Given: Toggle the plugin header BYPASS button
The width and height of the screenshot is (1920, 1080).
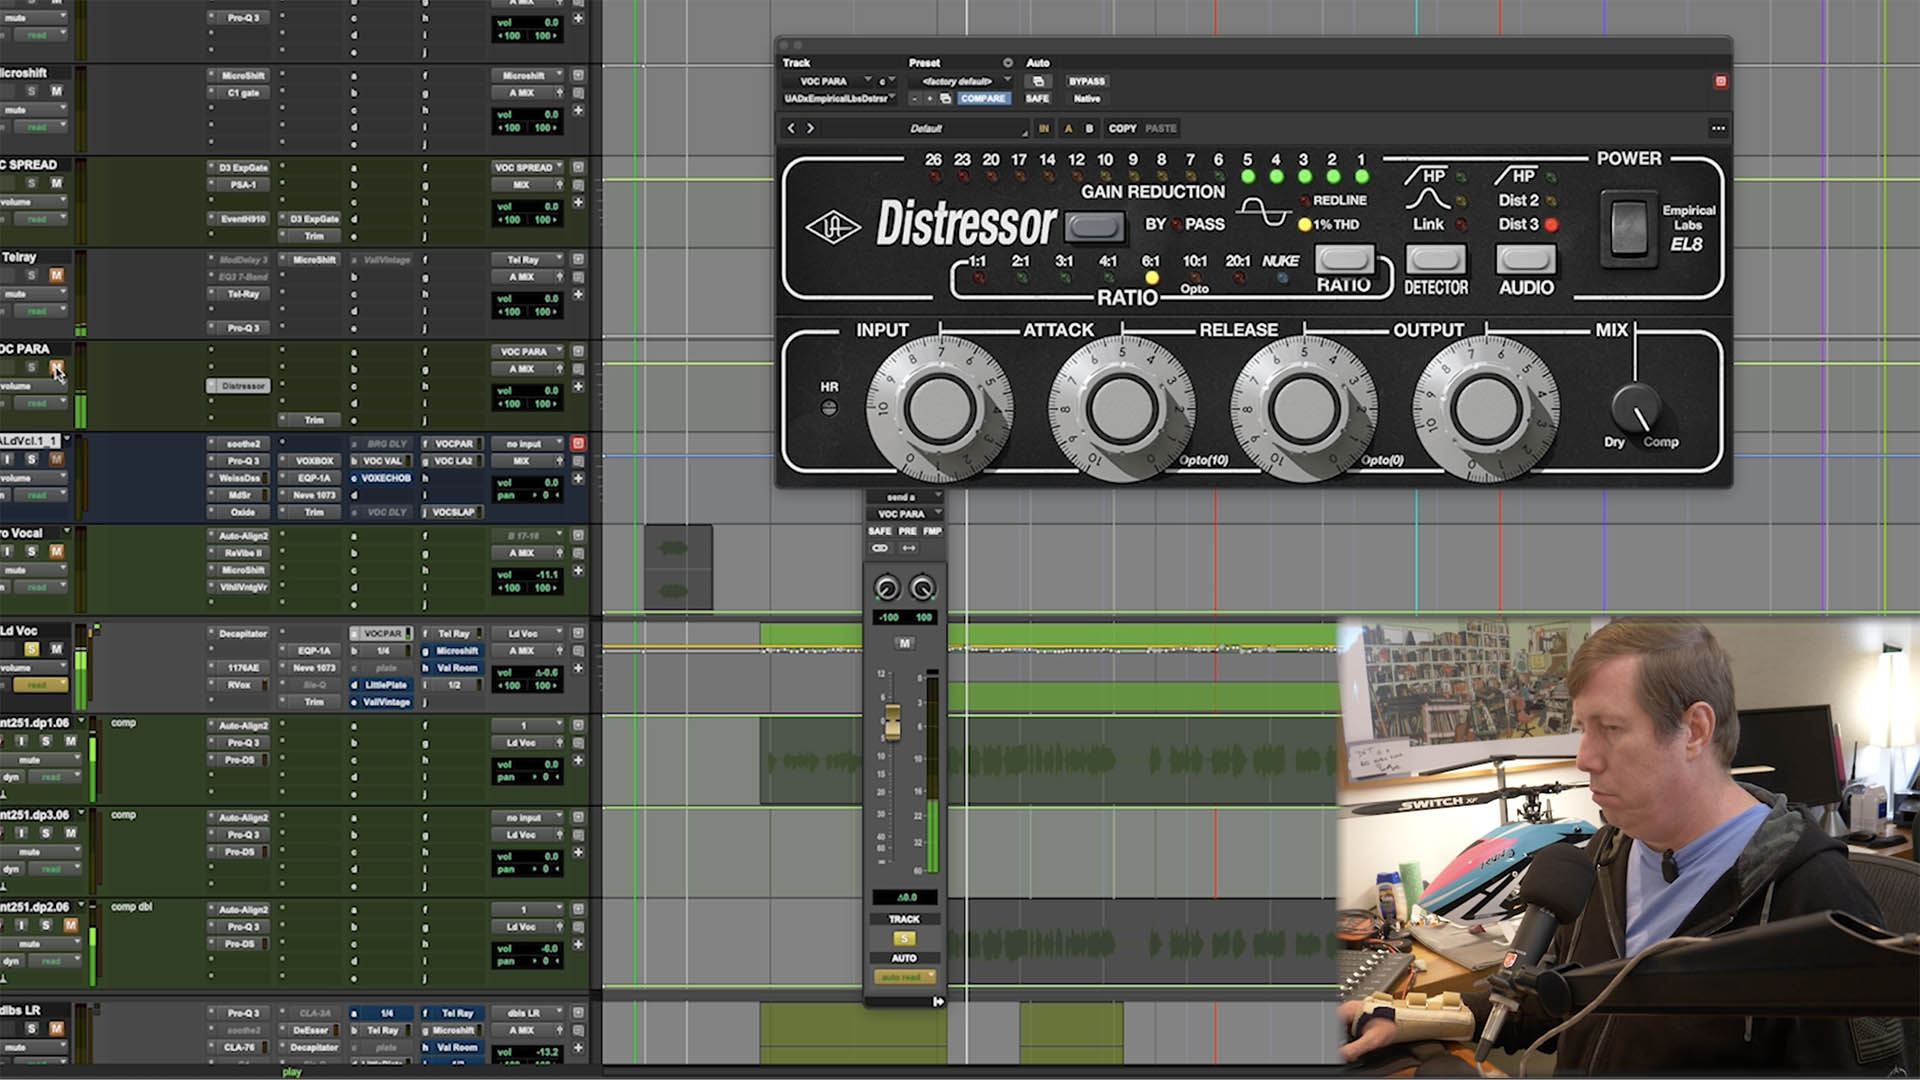Looking at the screenshot, I should (1086, 81).
